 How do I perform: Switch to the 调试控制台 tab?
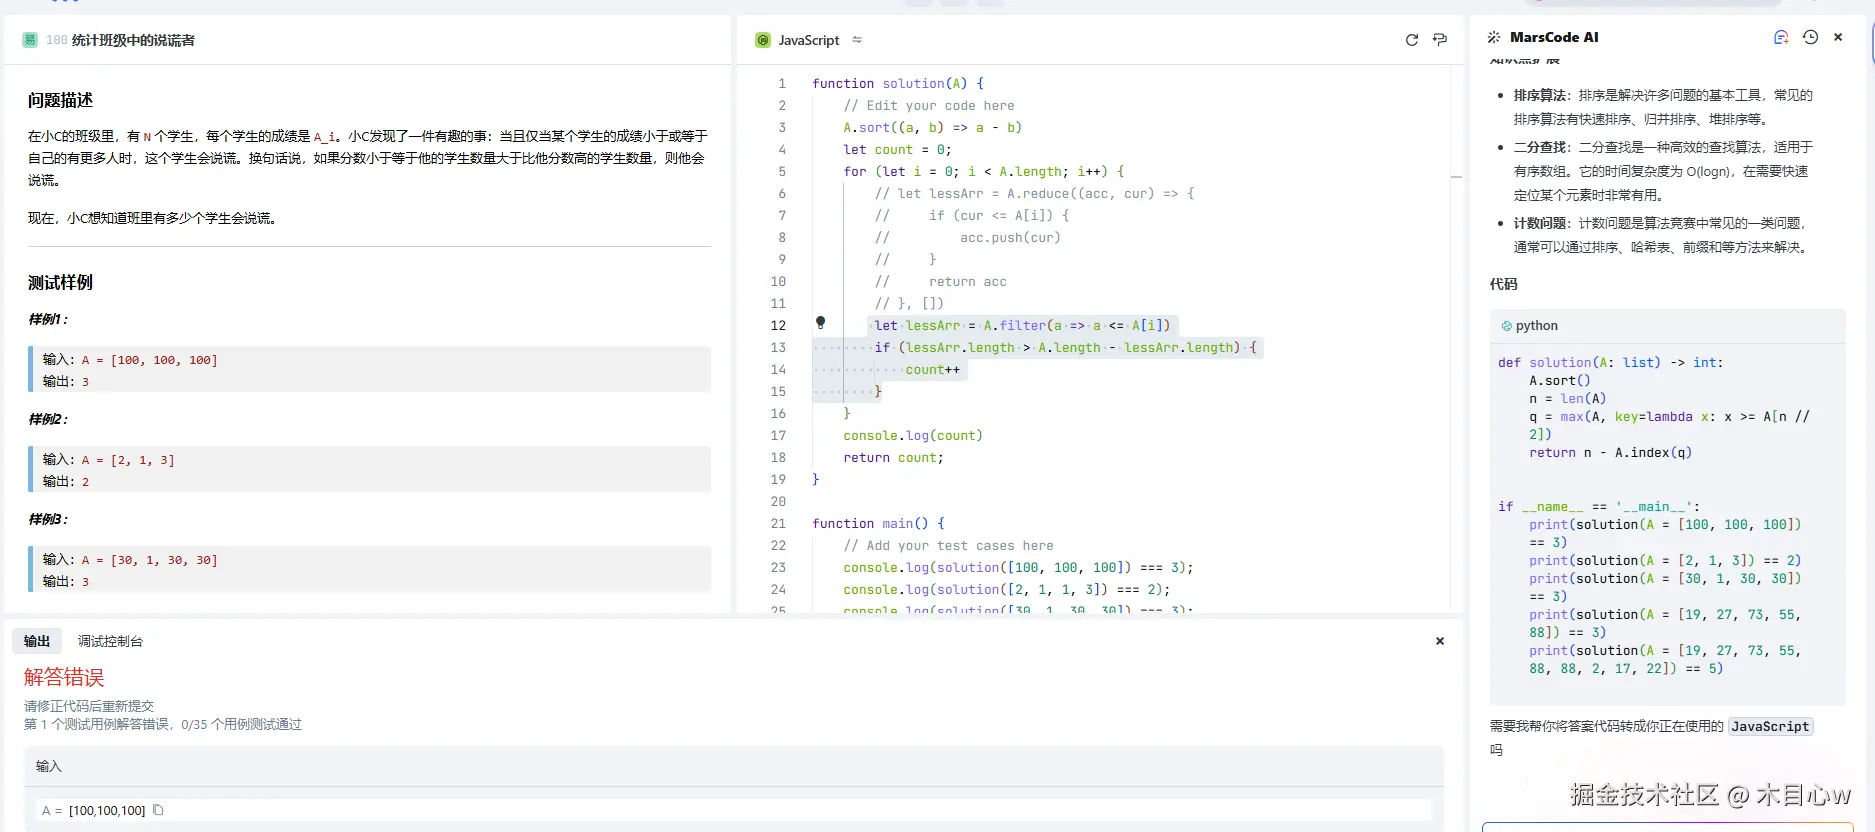[x=110, y=641]
